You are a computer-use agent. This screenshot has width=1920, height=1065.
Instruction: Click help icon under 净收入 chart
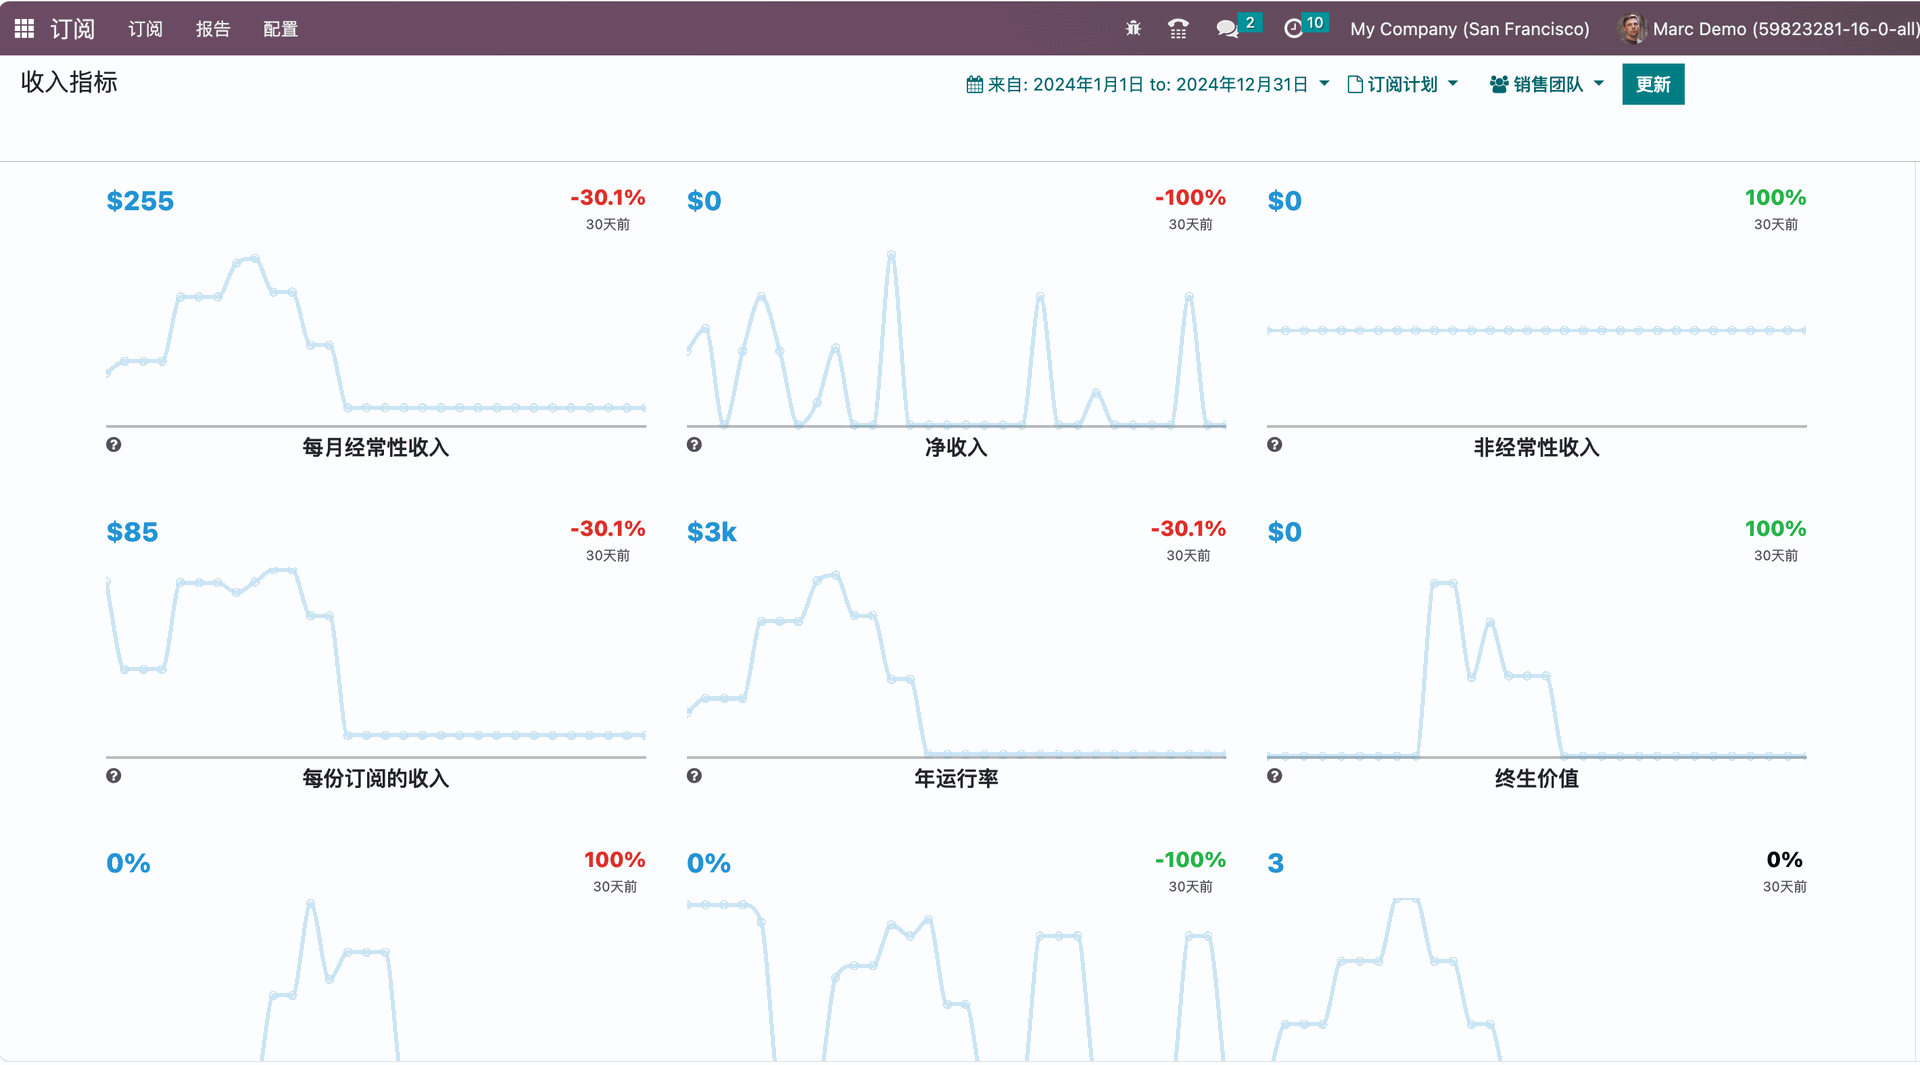[694, 445]
